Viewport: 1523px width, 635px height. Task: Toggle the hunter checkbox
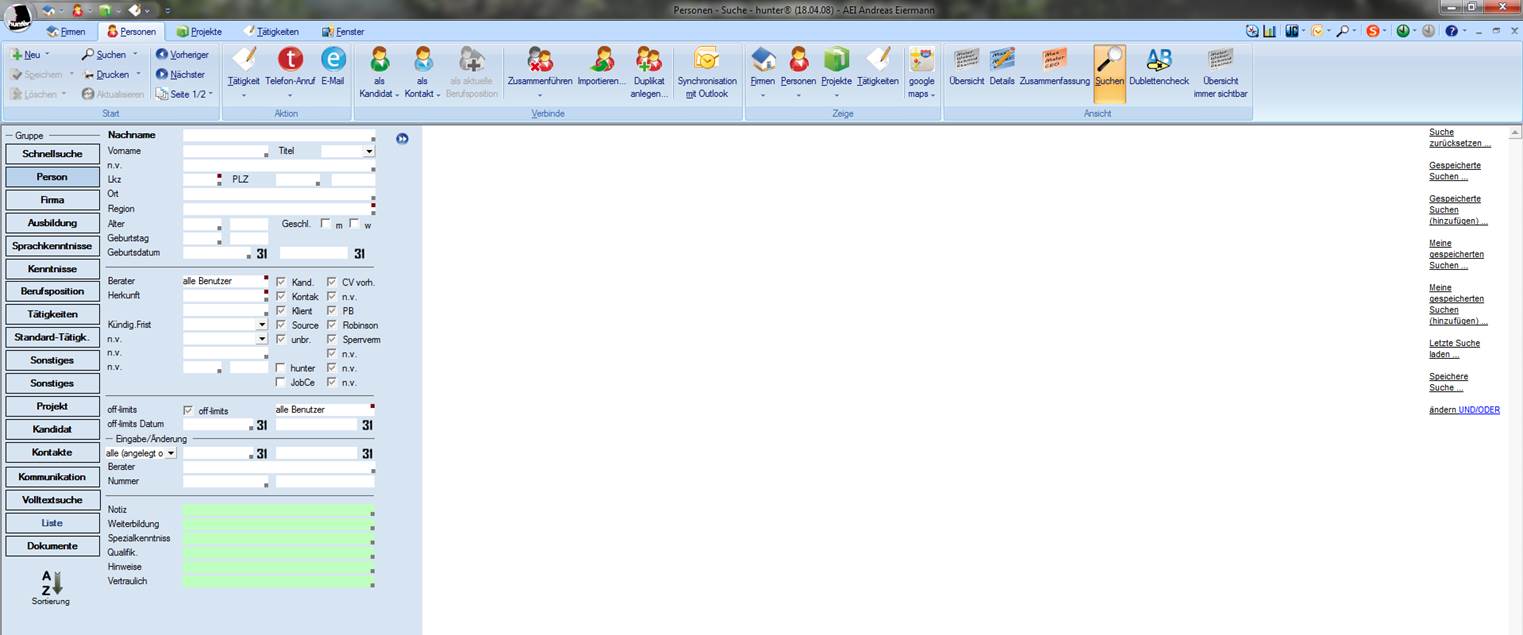click(281, 368)
